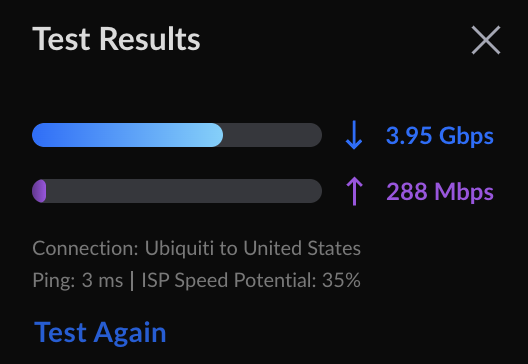The height and width of the screenshot is (364, 528).
Task: Click the Gbps unit label
Action: tap(466, 136)
